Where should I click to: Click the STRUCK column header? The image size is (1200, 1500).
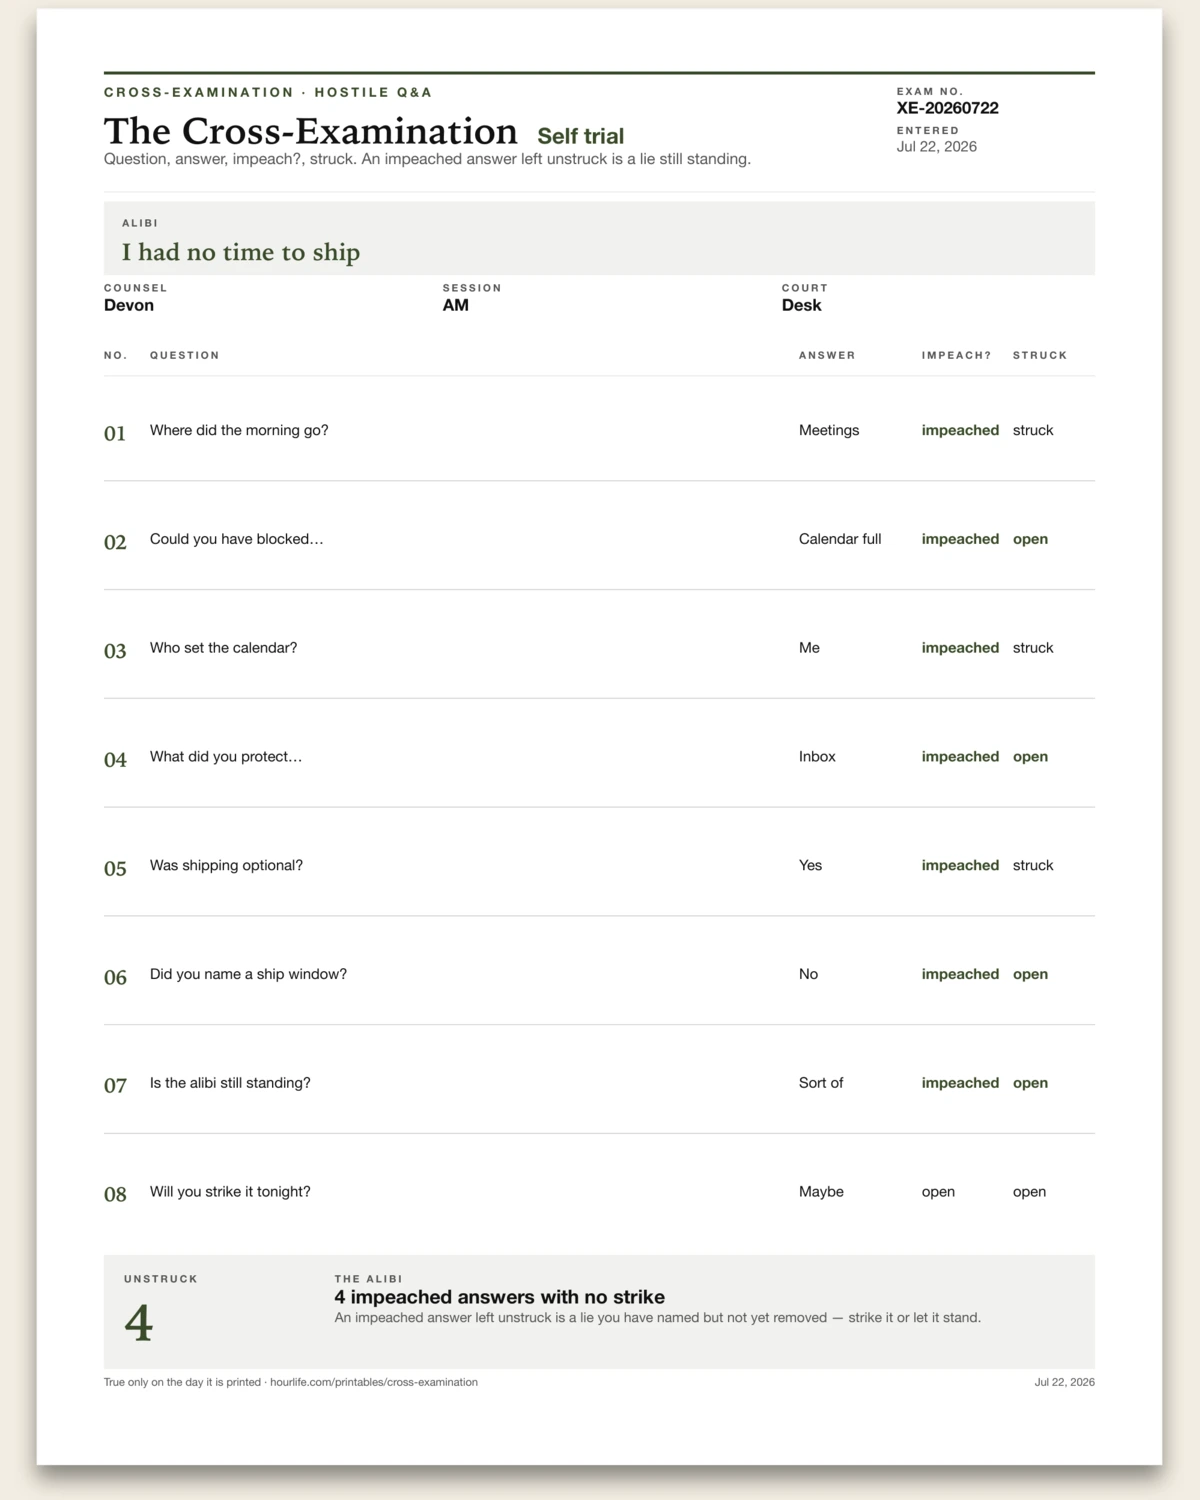click(1040, 355)
